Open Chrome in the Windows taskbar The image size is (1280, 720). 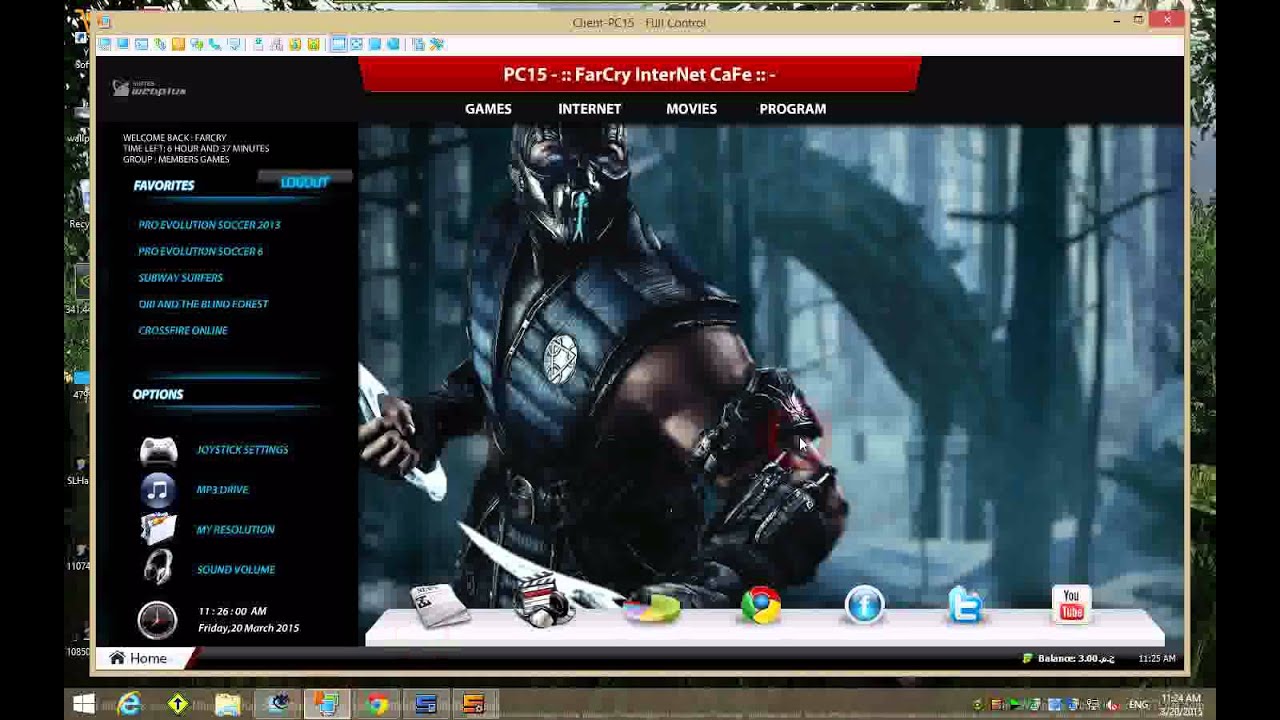377,705
